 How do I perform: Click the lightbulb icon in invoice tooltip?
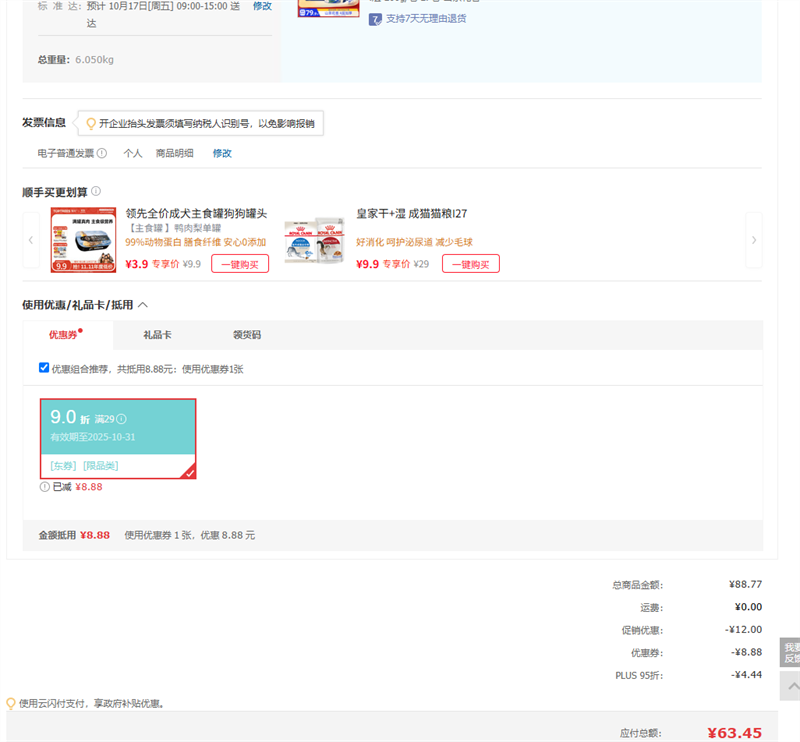tap(90, 123)
